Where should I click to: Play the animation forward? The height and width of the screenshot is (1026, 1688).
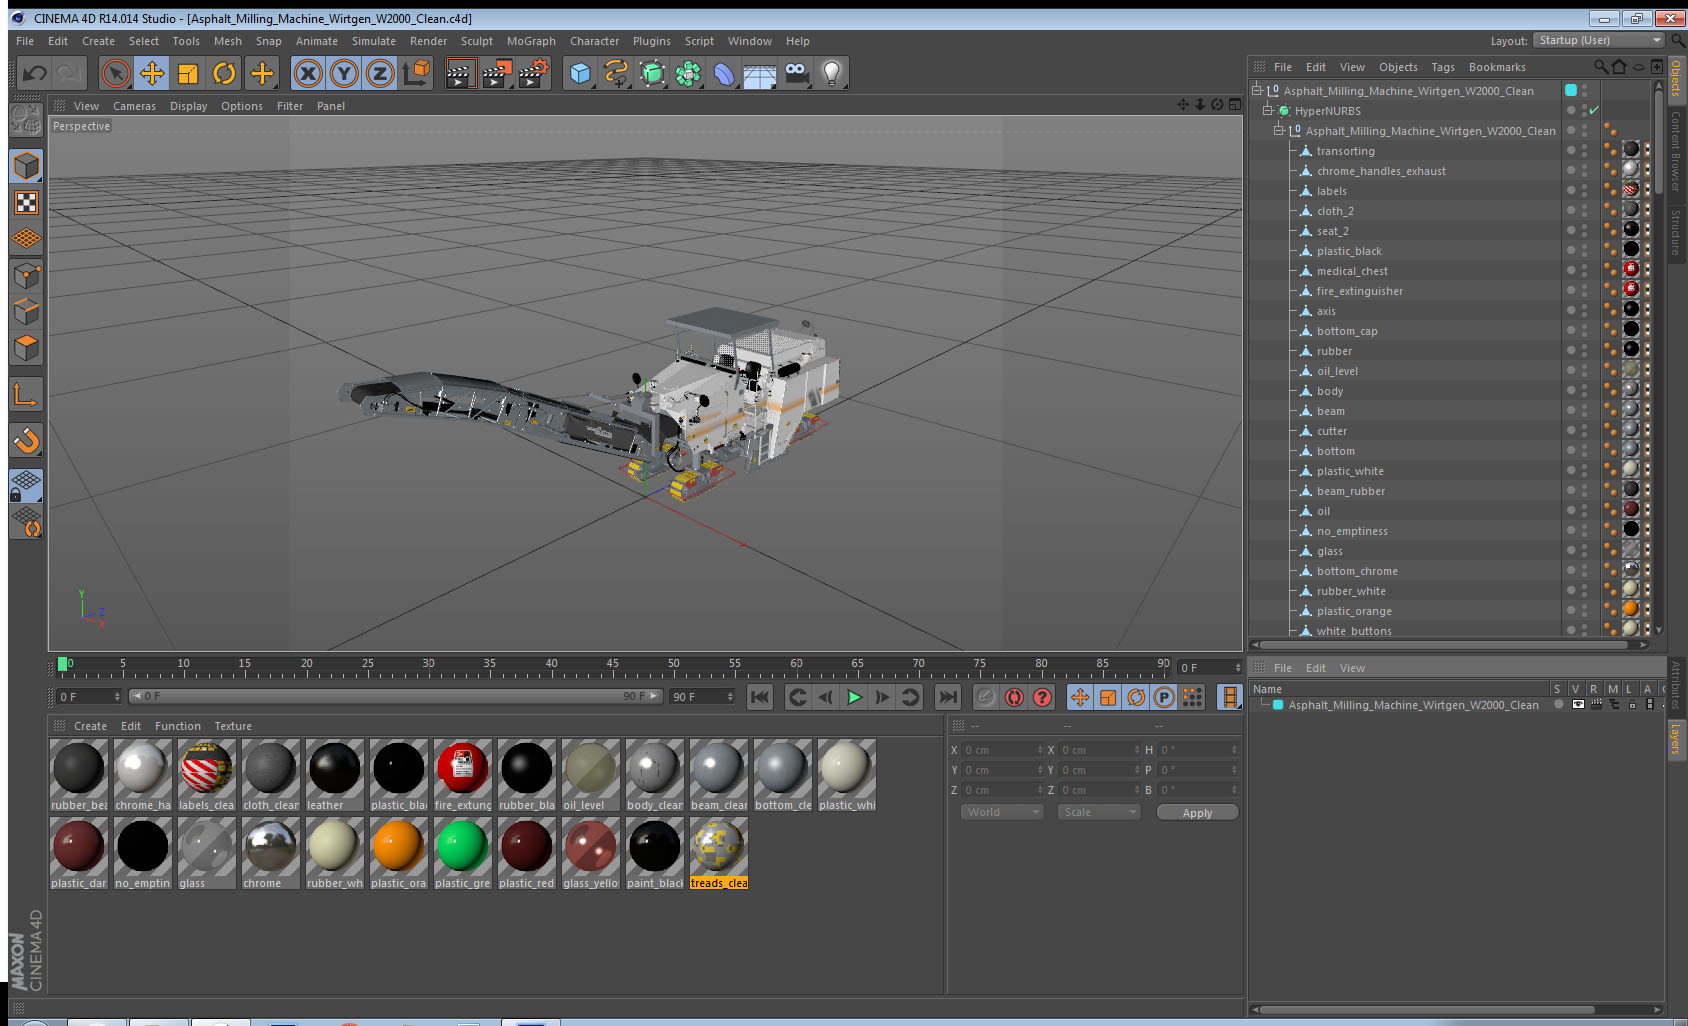[854, 697]
